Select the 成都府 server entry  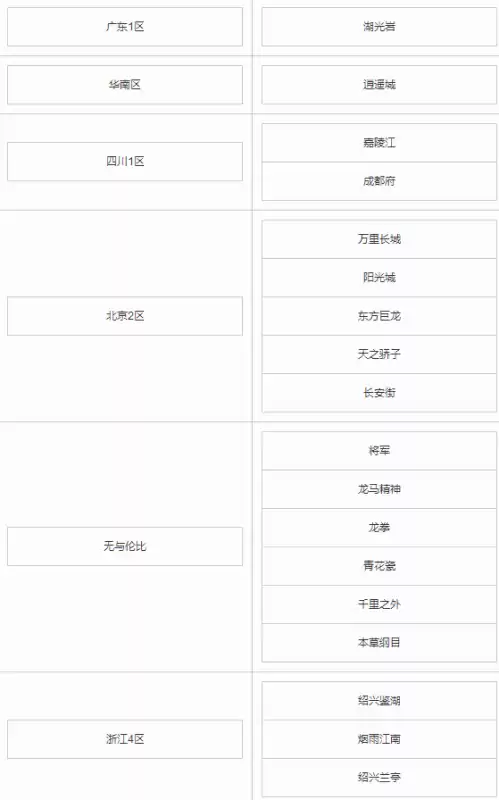click(x=379, y=181)
